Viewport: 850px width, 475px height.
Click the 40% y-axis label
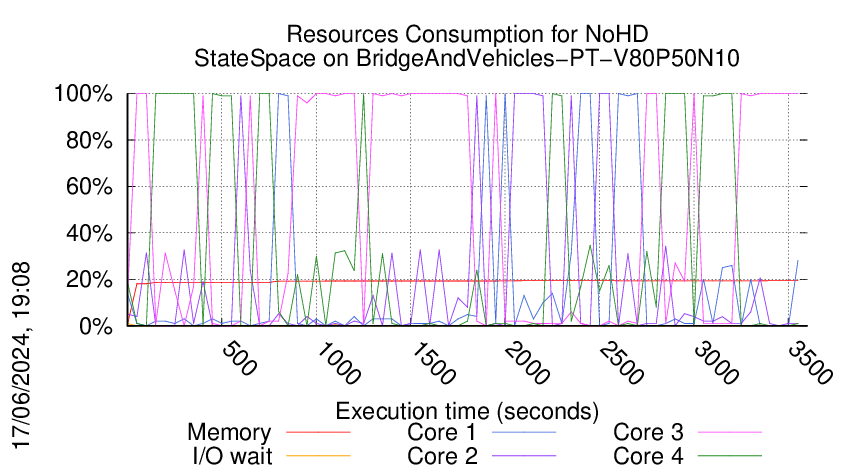click(89, 234)
